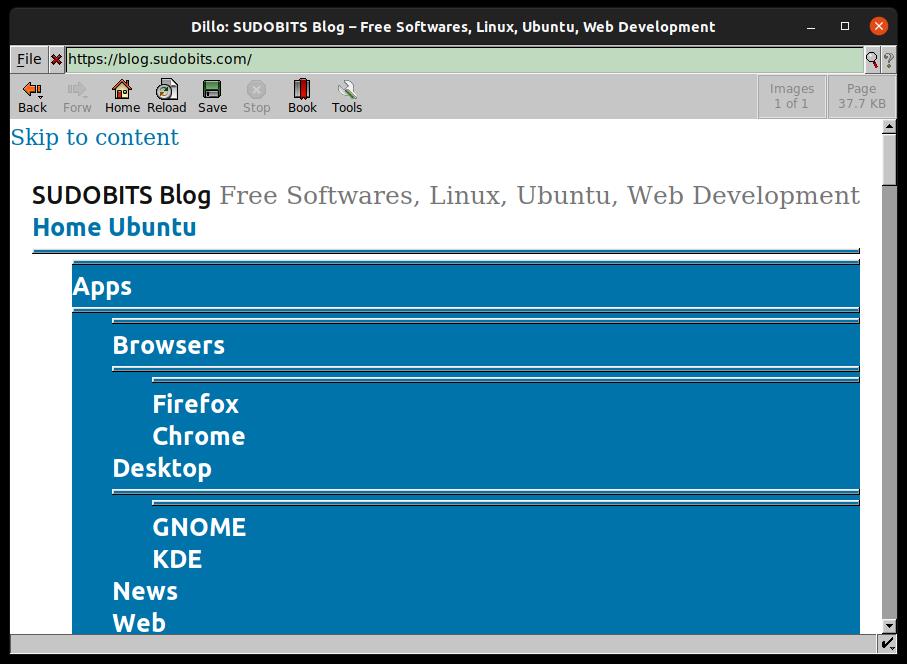The width and height of the screenshot is (907, 664).
Task: Follow the Skip to content link
Action: 95,137
